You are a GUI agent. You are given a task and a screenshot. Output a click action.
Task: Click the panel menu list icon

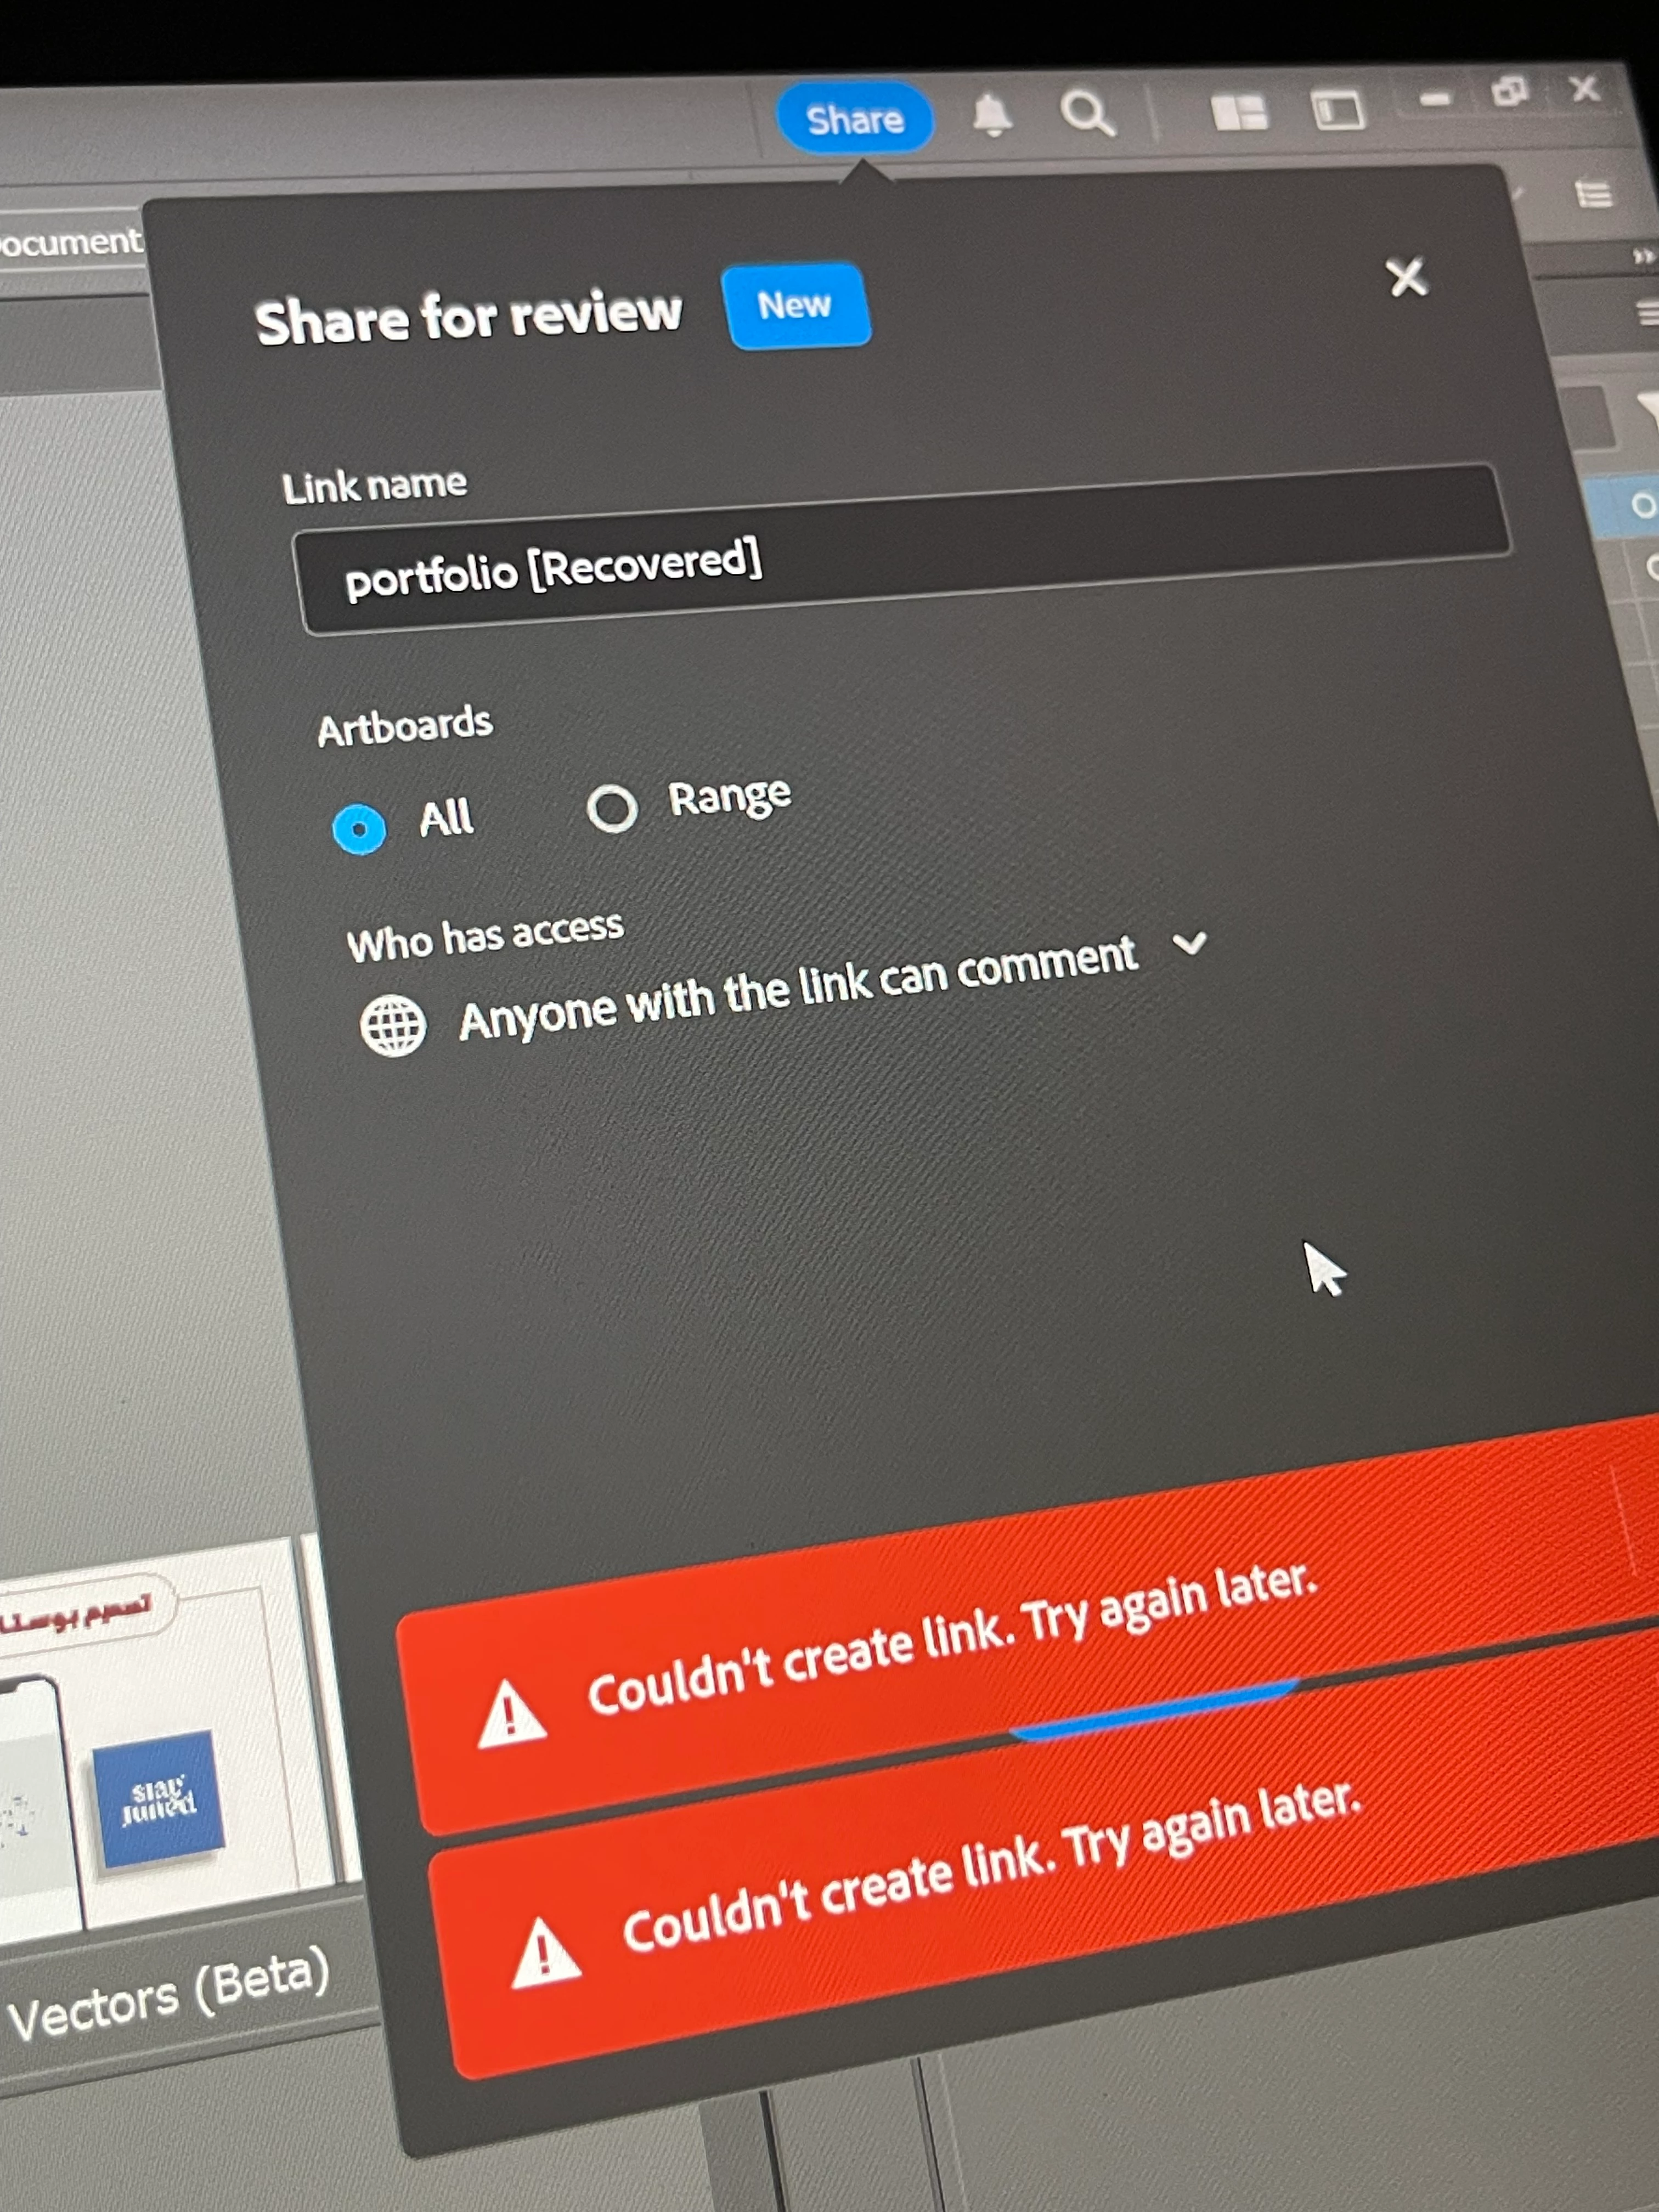1593,193
